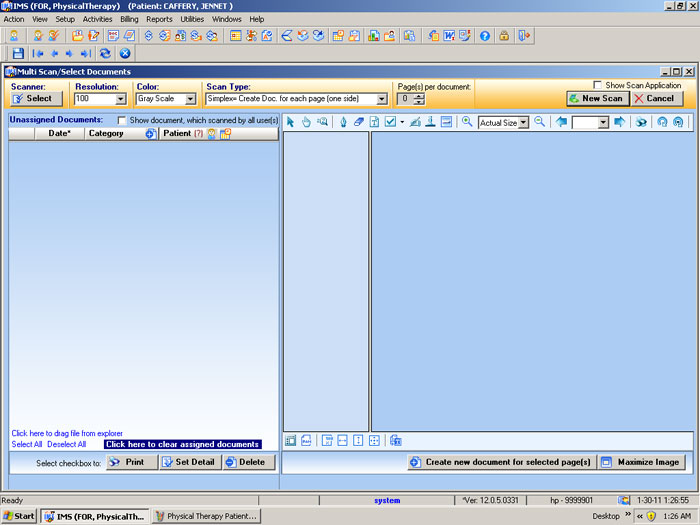Click the dollar sign billing icon
Viewport: 700px width, 525px height.
(x=149, y=36)
